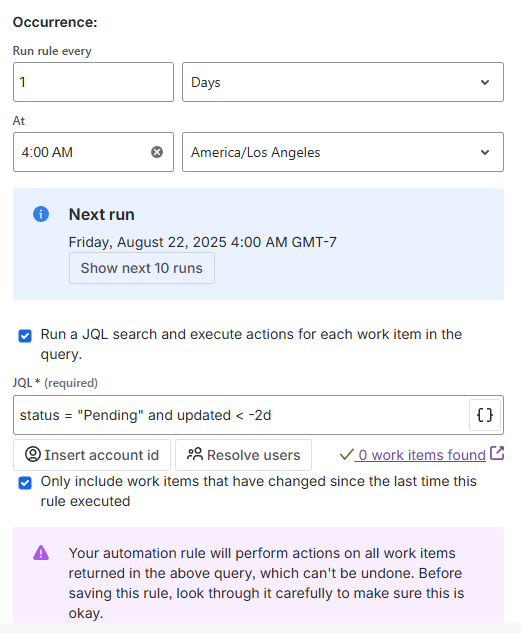Uncheck Run a JQL search checkbox

click(x=25, y=335)
